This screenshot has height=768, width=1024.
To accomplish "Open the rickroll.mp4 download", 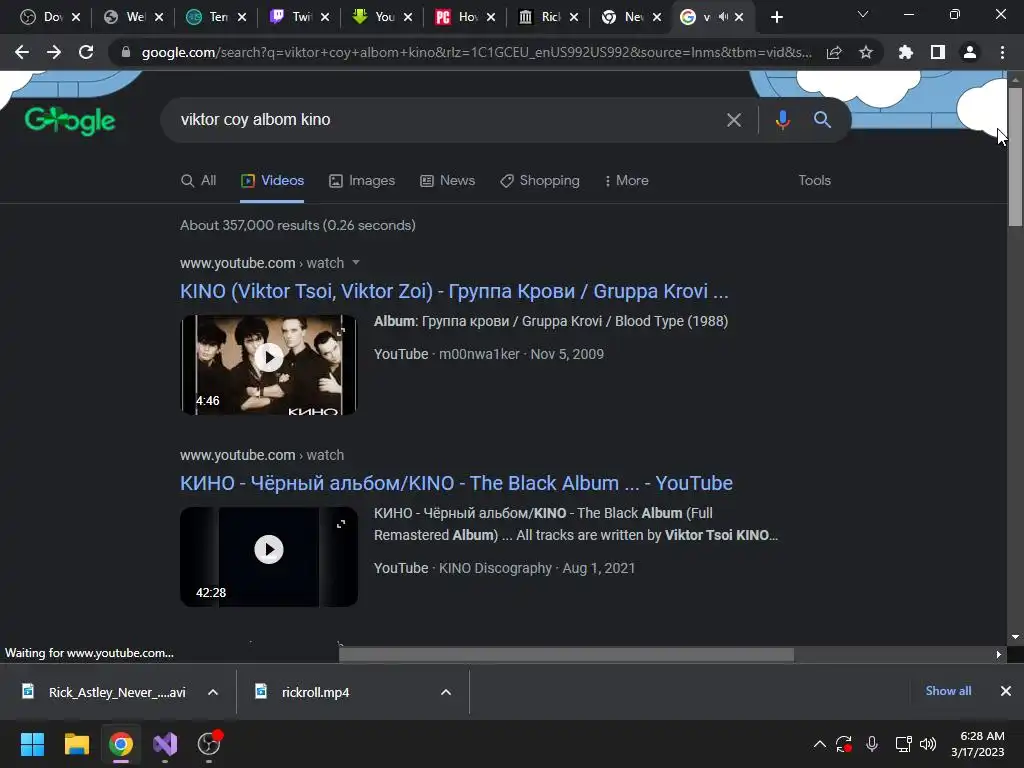I will tap(304, 692).
